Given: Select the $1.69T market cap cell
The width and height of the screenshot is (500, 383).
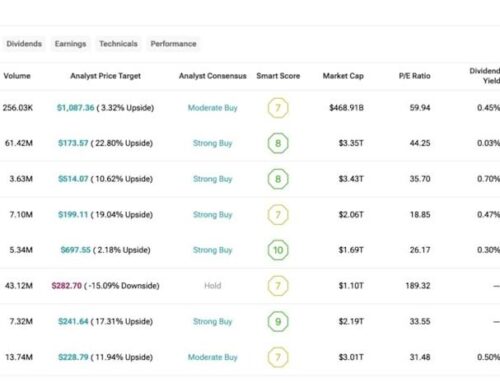Looking at the screenshot, I should 351,250.
